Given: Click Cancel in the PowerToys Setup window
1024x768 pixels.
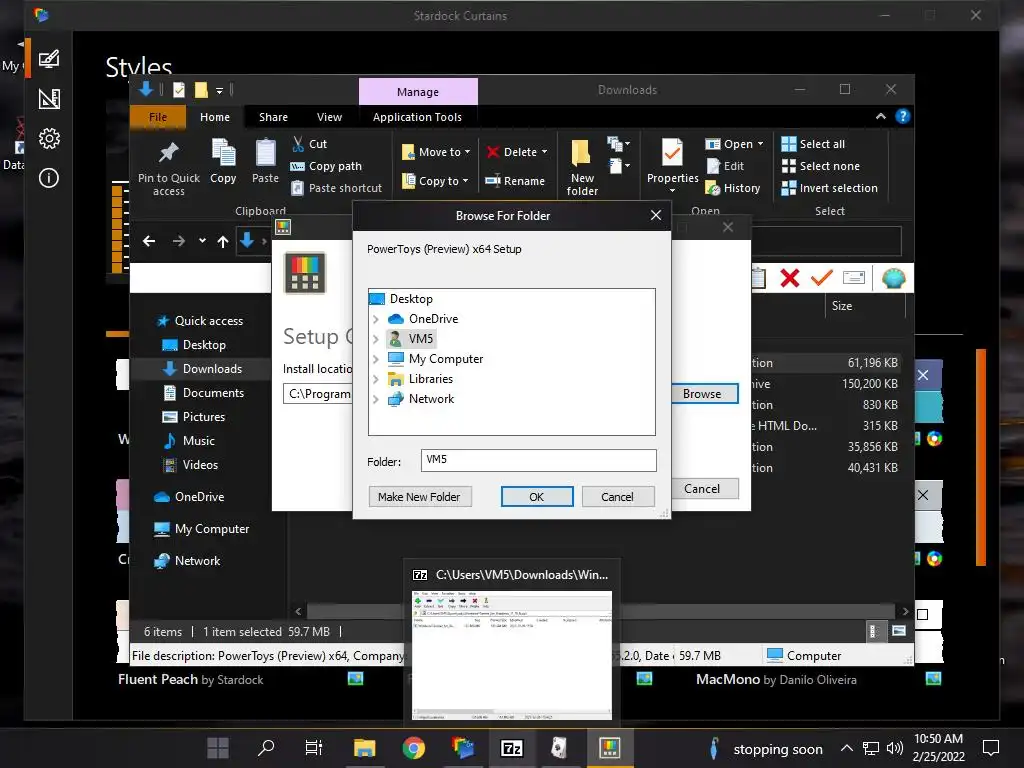Looking at the screenshot, I should coord(705,488).
